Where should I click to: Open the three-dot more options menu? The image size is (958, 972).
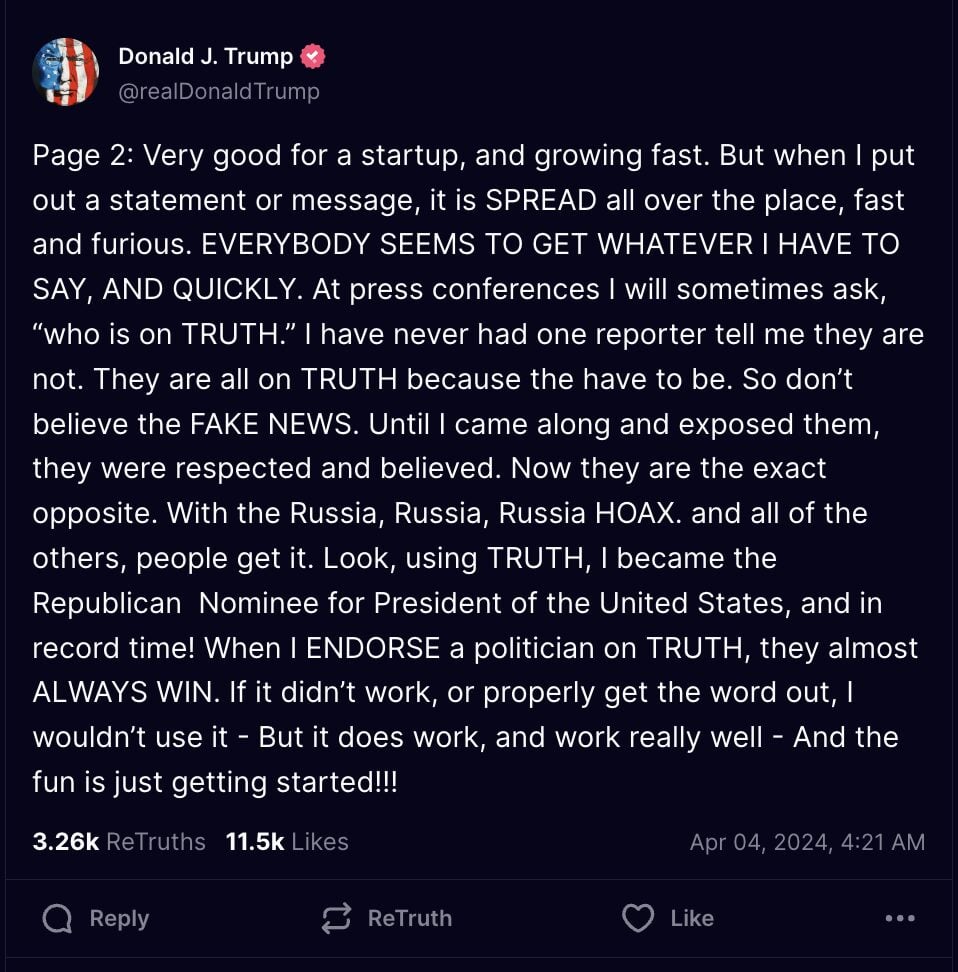coord(900,918)
